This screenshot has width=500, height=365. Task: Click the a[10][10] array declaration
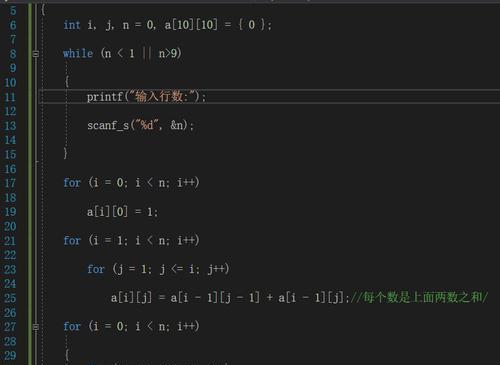191,25
